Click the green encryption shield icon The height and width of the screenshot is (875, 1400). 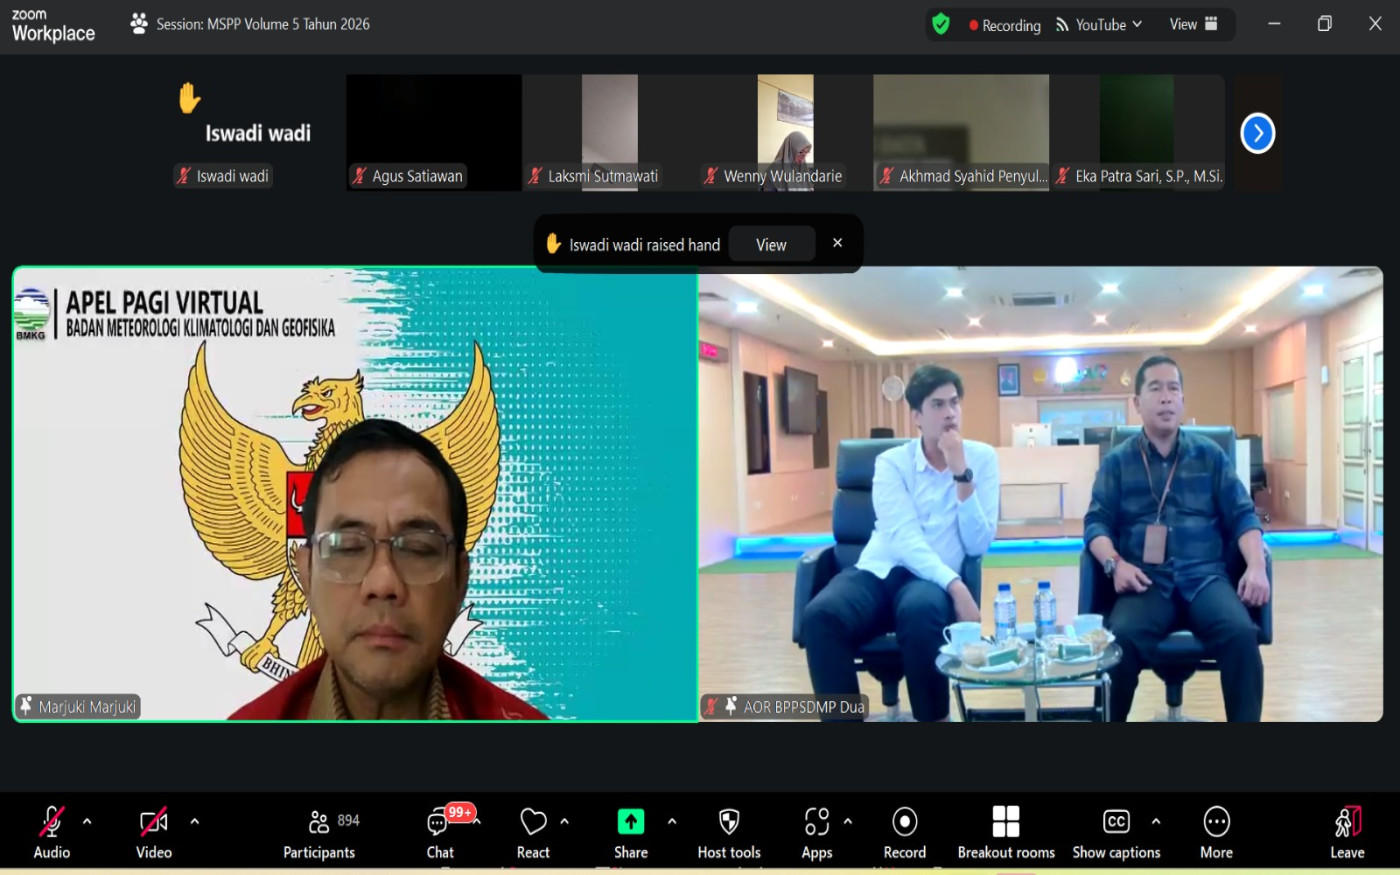(940, 24)
